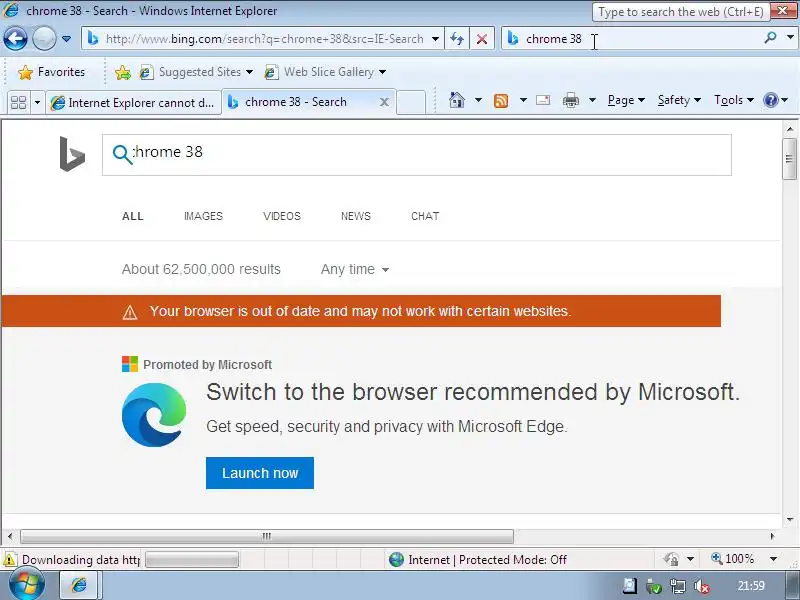The width and height of the screenshot is (800, 600).
Task: Go back using the Back arrow button
Action: [x=15, y=39]
